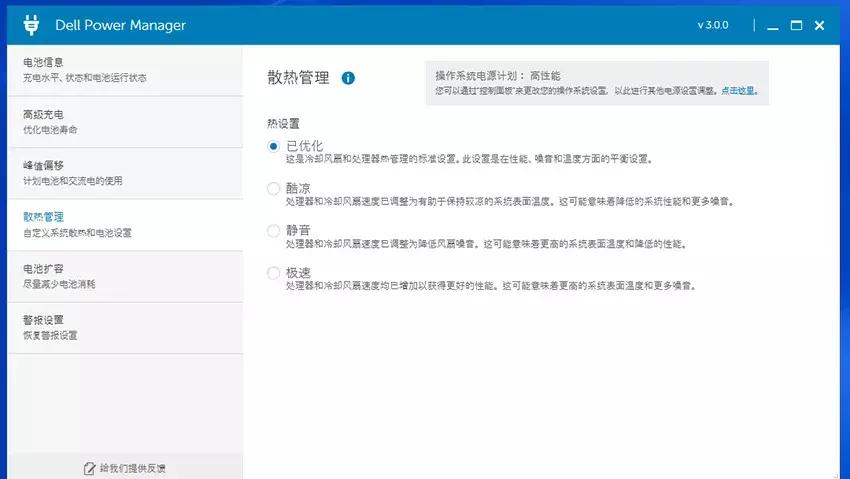The image size is (850, 479).
Task: Click the 热设置 heading
Action: click(x=283, y=124)
